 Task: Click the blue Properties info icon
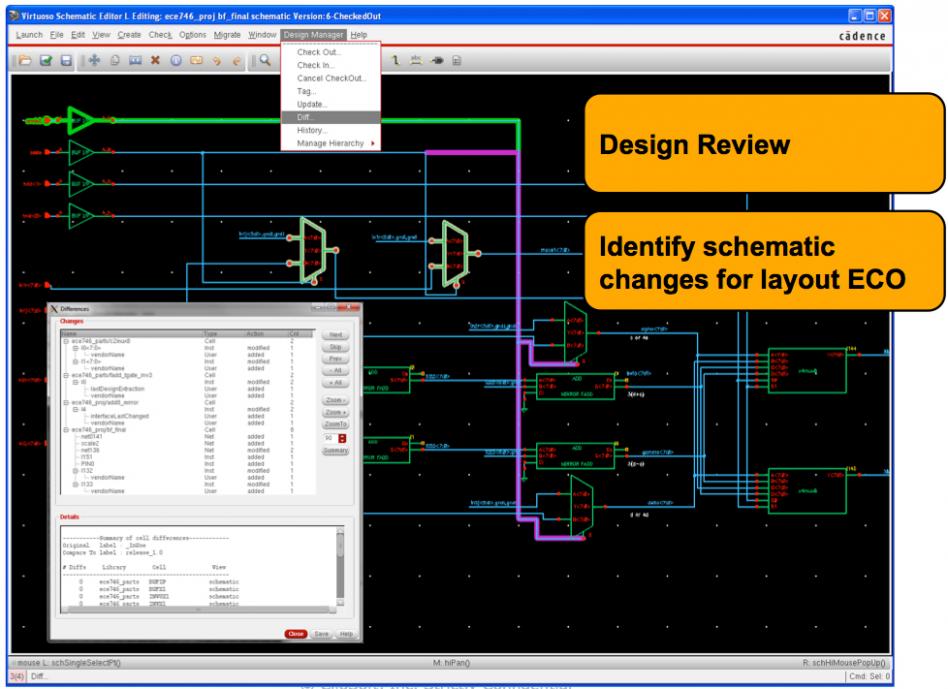[176, 60]
